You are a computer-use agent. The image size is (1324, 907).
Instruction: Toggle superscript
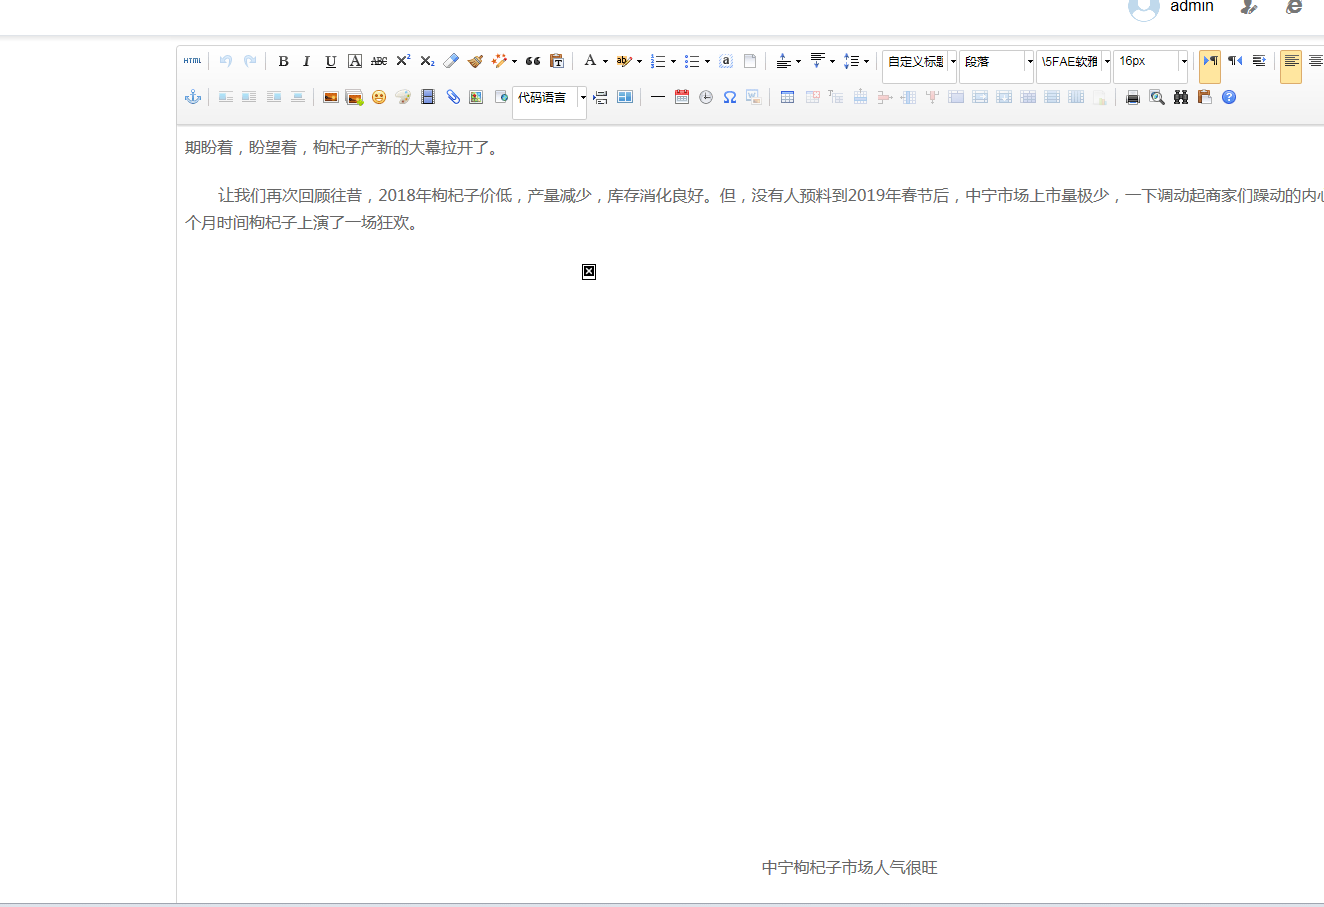point(403,61)
